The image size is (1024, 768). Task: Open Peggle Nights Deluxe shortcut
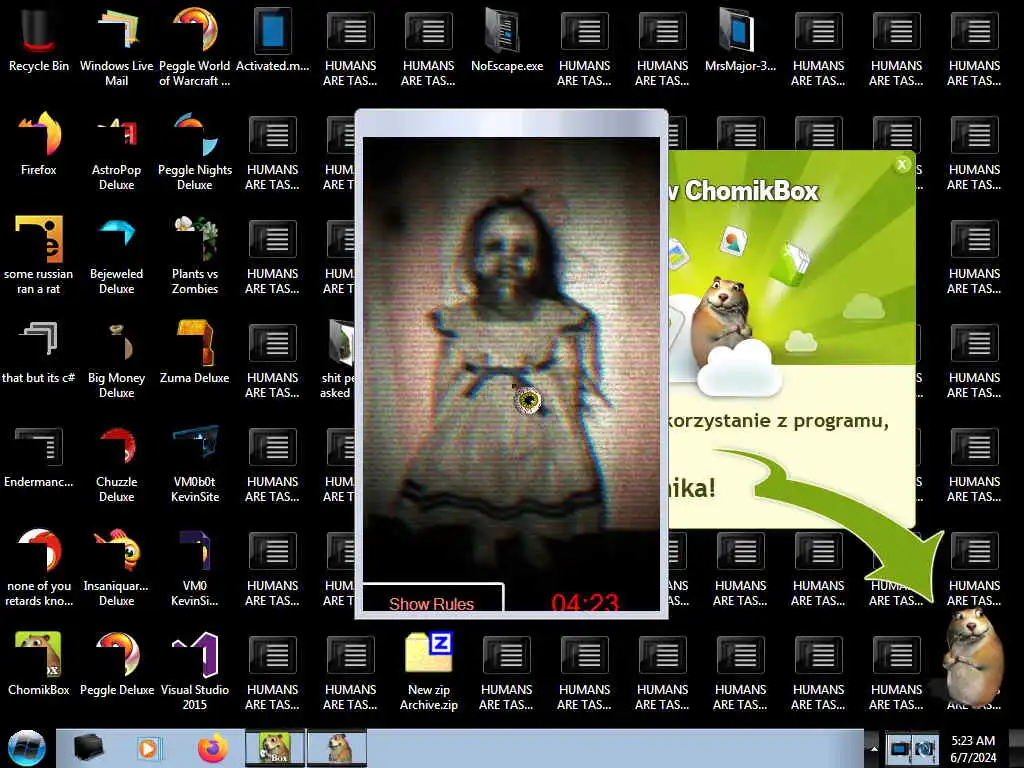pyautogui.click(x=195, y=152)
